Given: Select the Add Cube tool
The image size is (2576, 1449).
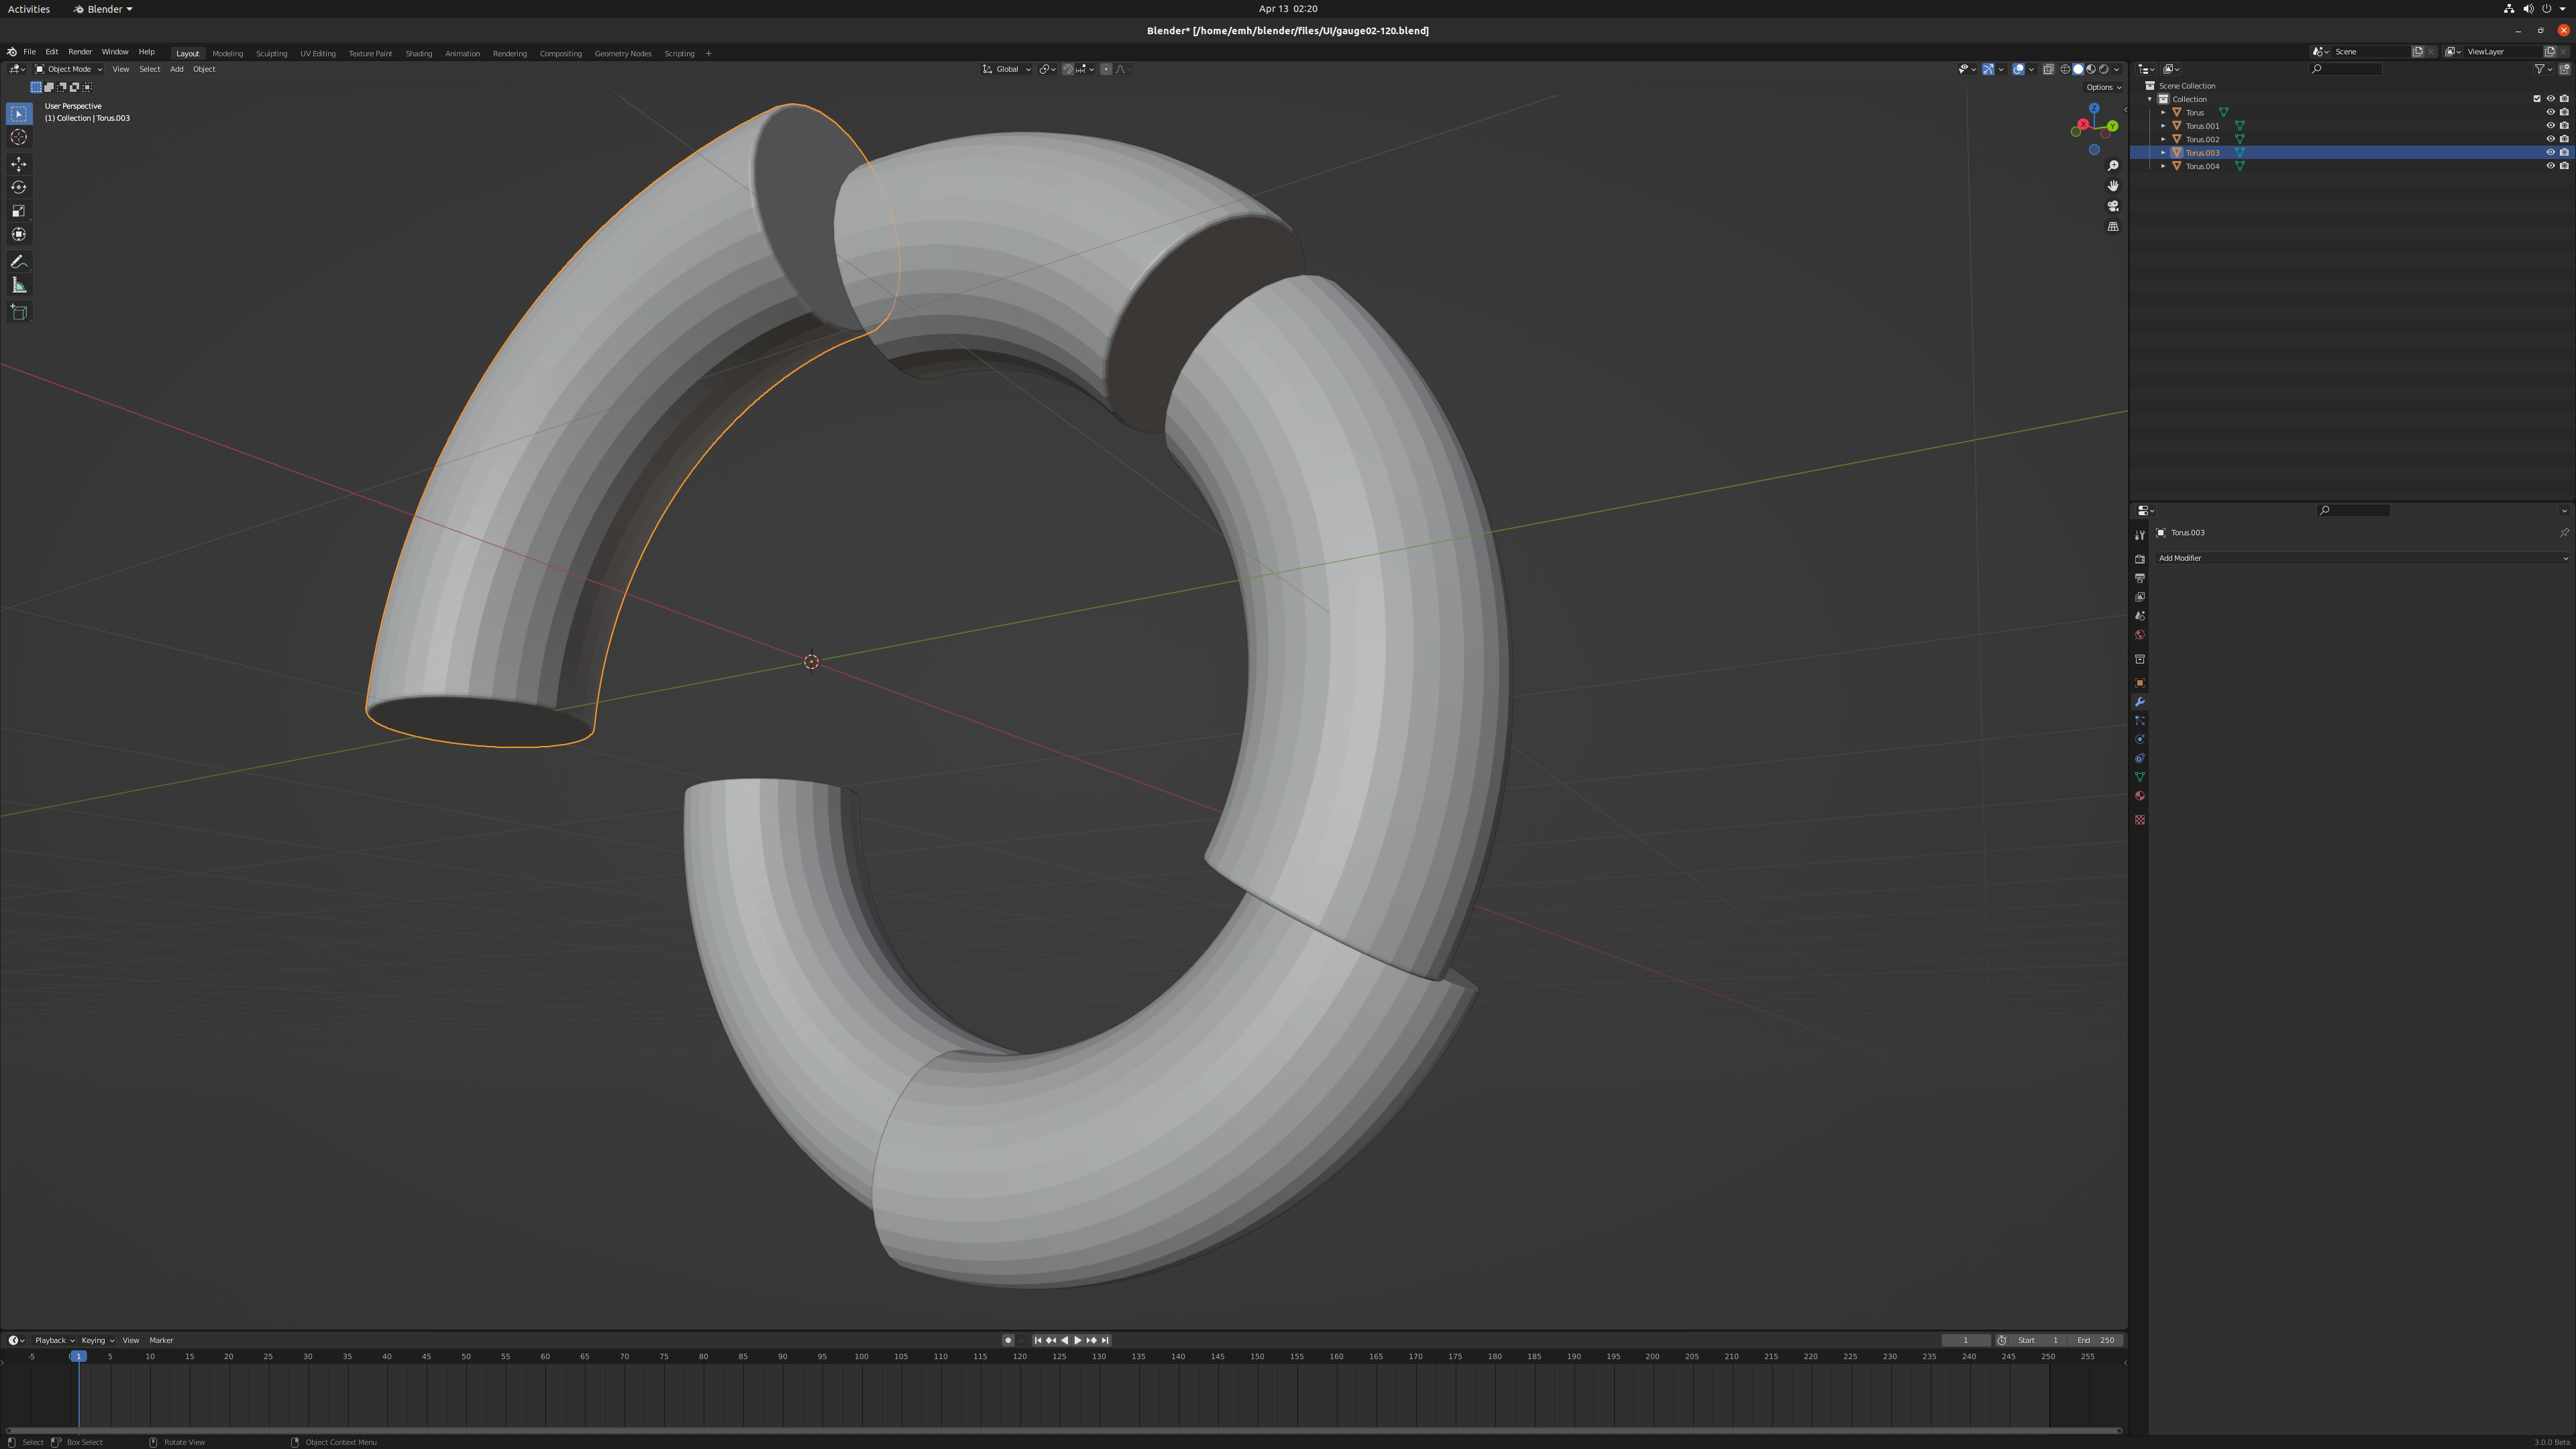Looking at the screenshot, I should point(19,312).
